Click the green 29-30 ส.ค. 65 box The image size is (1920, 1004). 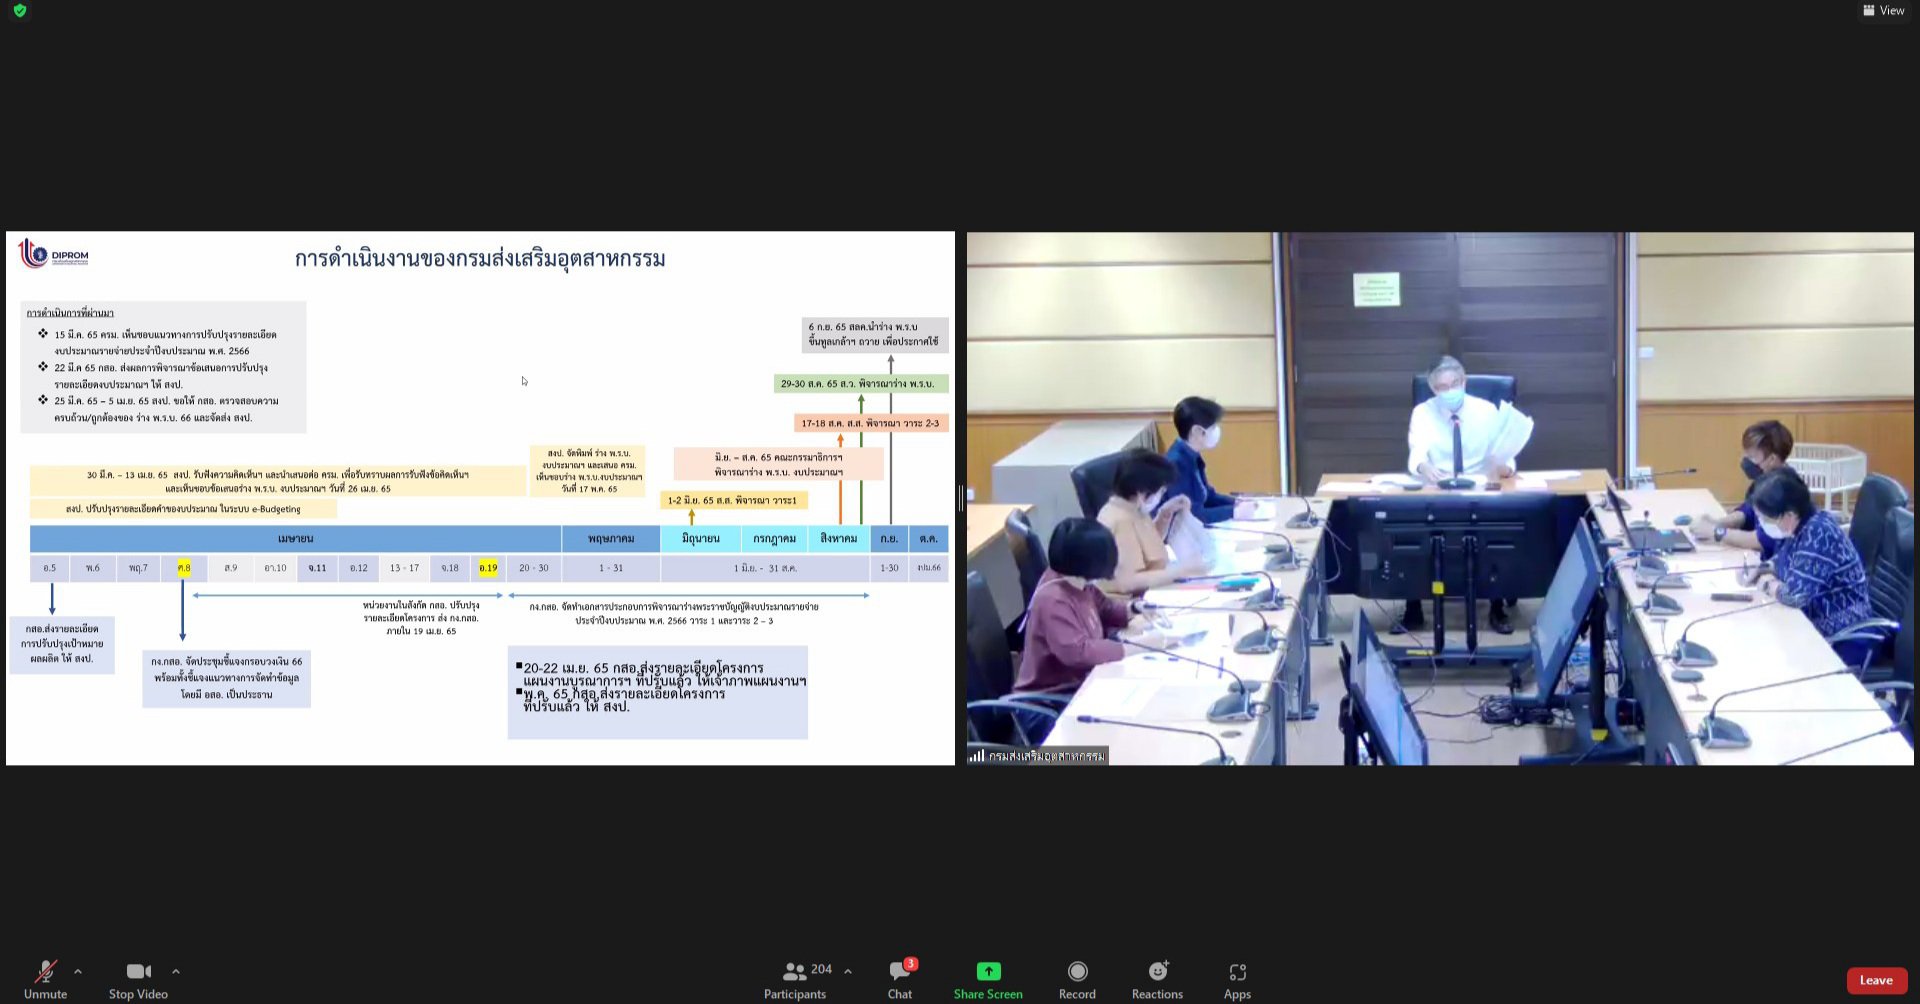point(861,383)
